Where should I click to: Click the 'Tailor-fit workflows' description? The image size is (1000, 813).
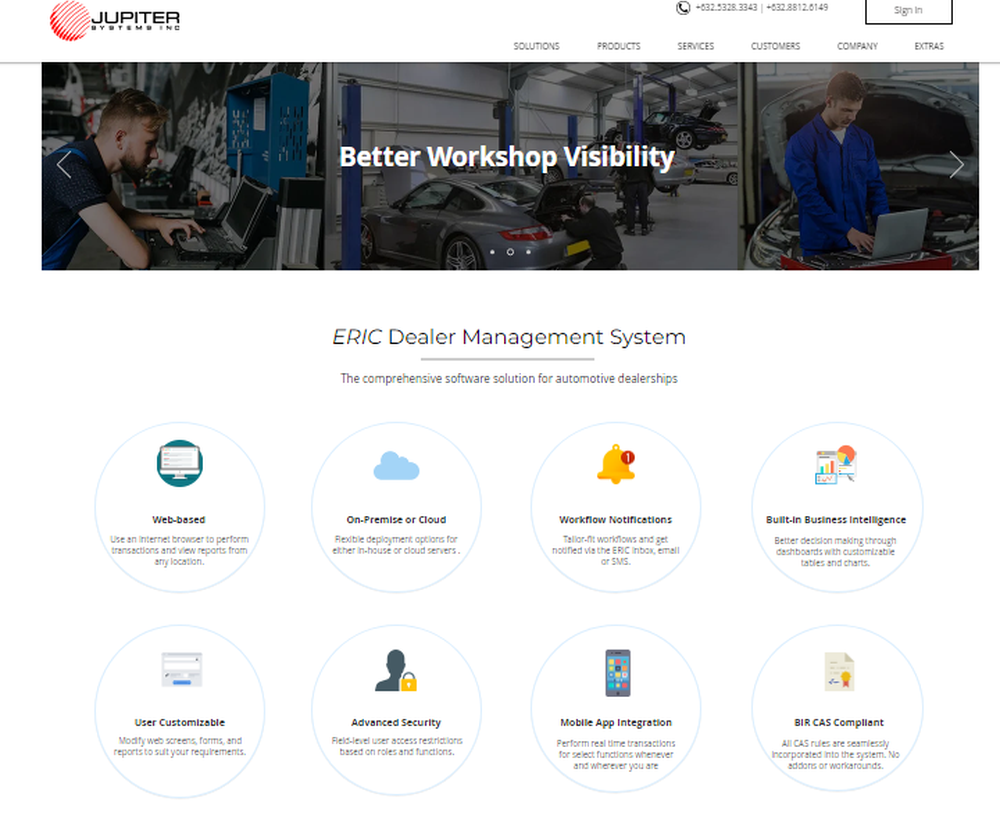615,550
